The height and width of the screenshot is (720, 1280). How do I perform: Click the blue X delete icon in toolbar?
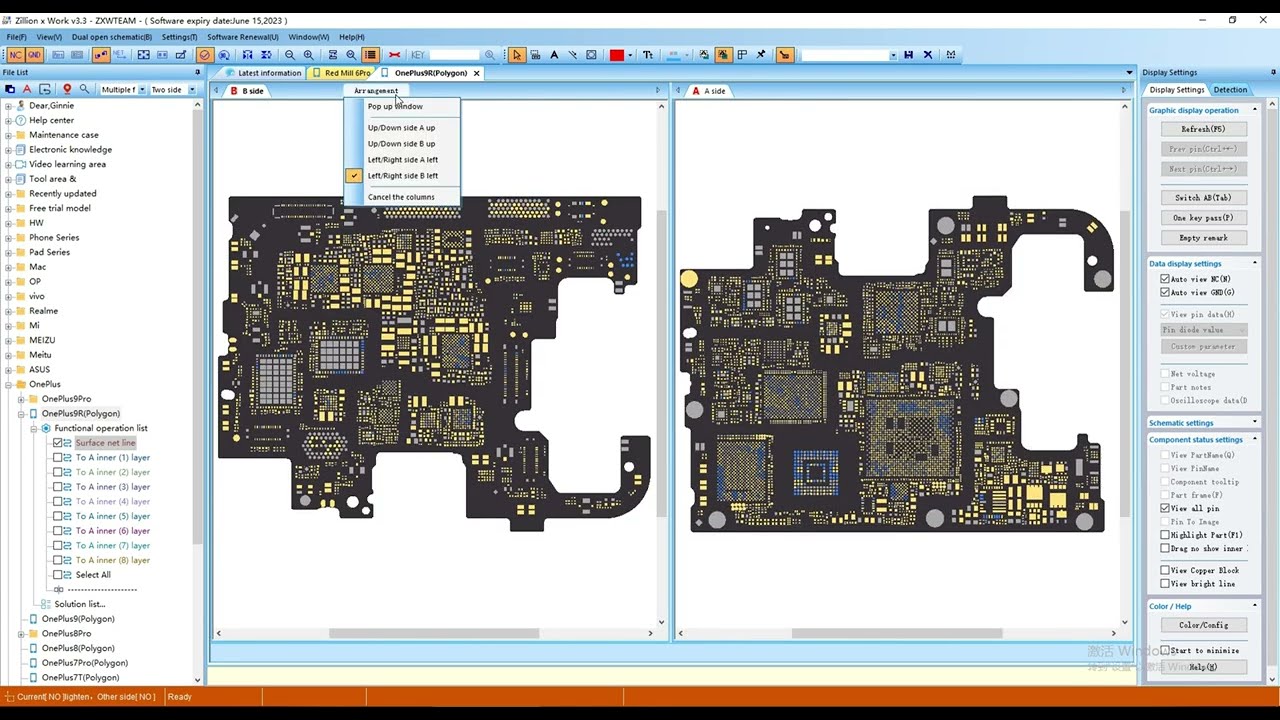[928, 55]
